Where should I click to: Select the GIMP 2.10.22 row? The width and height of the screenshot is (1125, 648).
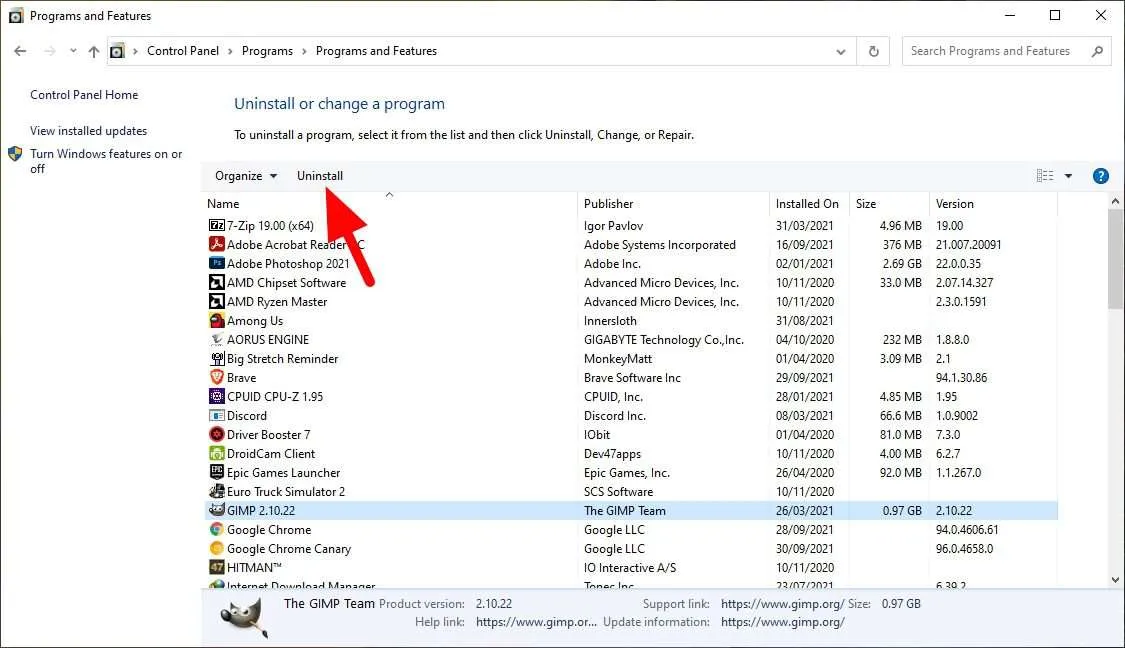[631, 510]
